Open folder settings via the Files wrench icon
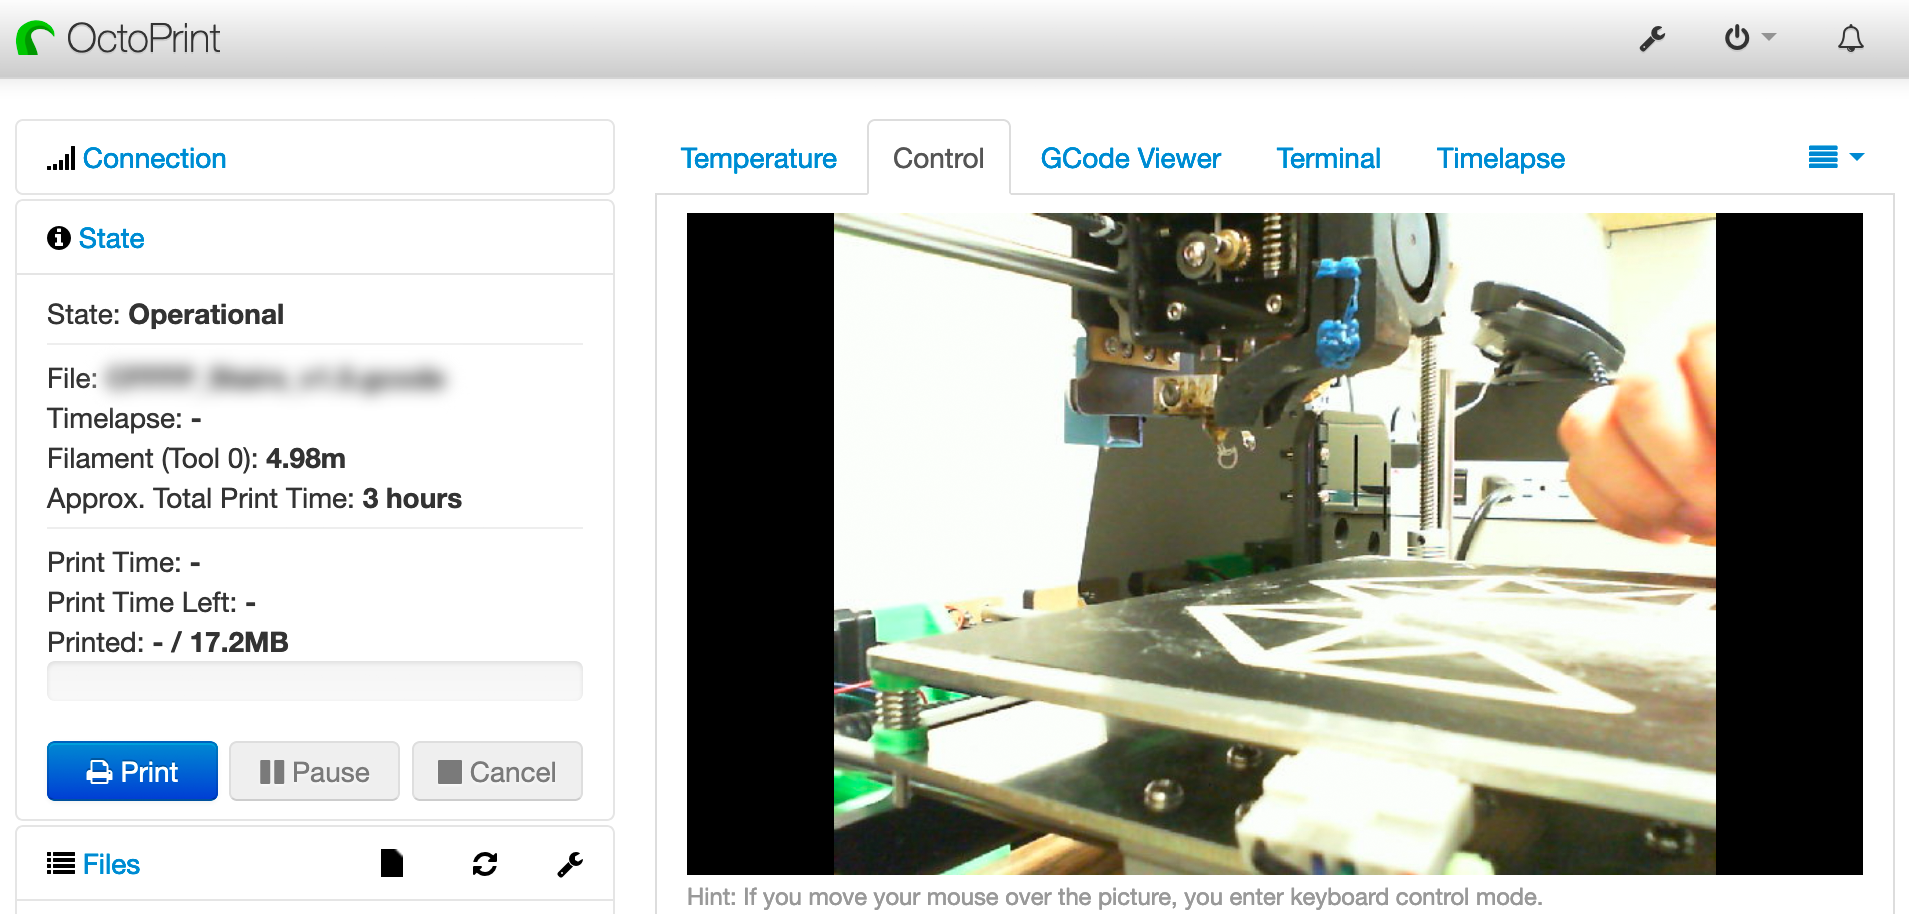1909x914 pixels. pyautogui.click(x=568, y=863)
